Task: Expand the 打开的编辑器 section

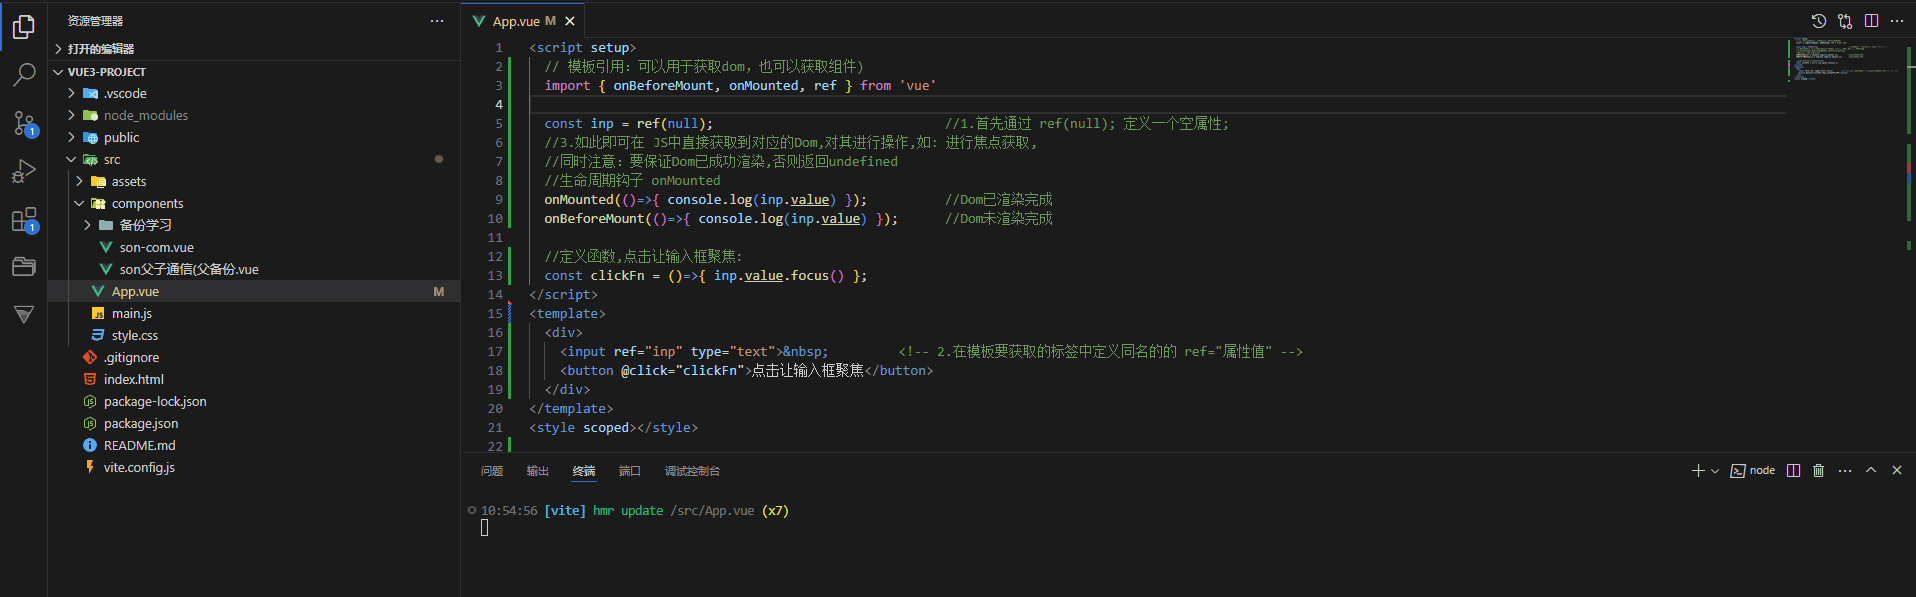Action: pos(254,48)
